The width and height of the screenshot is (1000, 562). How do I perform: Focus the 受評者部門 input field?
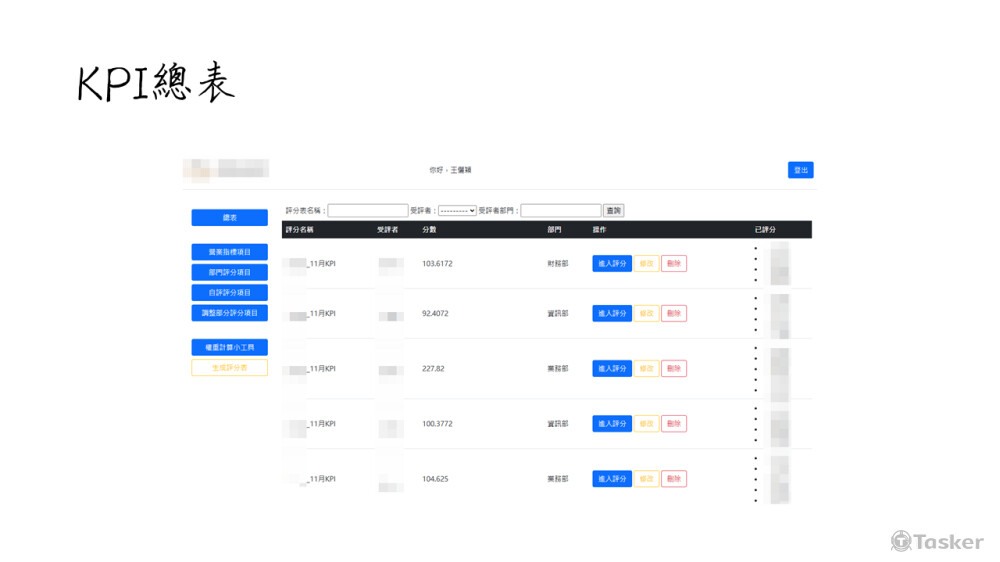point(560,211)
